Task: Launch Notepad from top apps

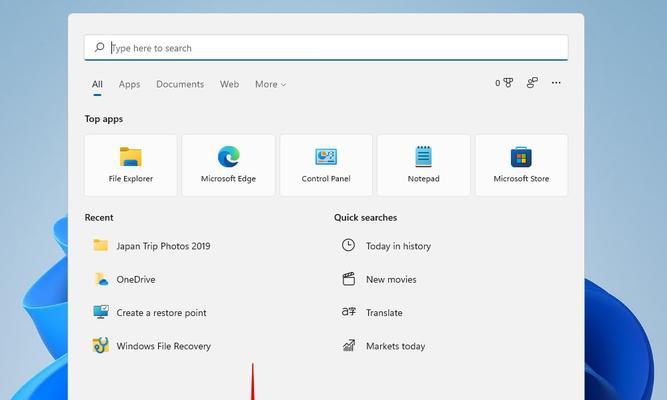Action: (424, 166)
